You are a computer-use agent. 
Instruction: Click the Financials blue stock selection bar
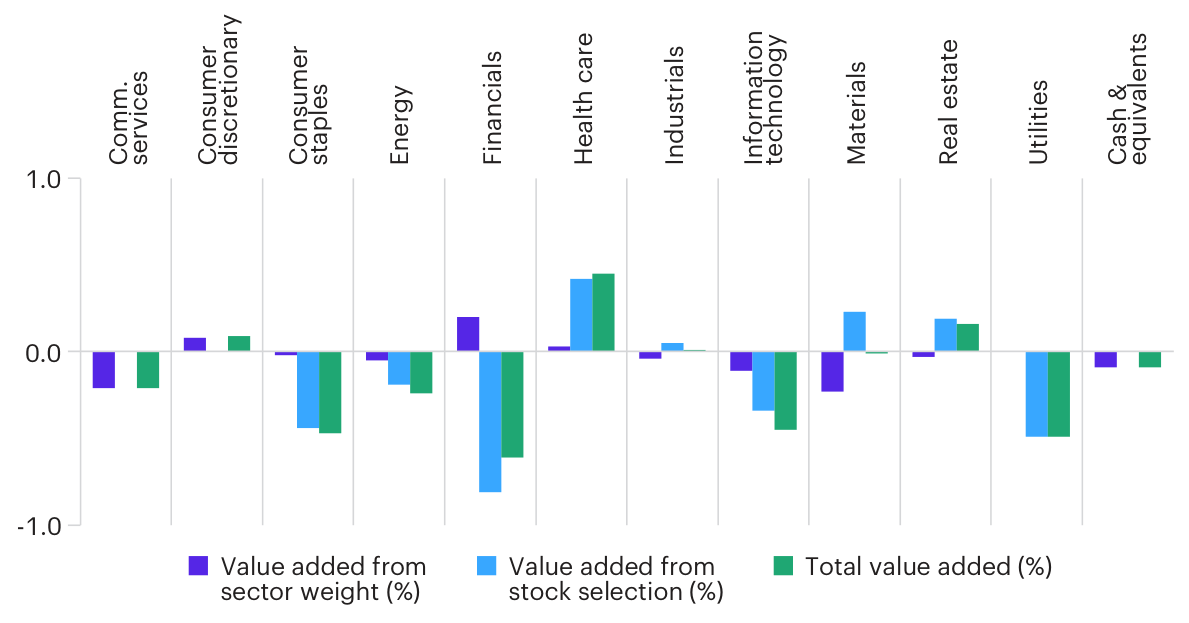point(490,421)
